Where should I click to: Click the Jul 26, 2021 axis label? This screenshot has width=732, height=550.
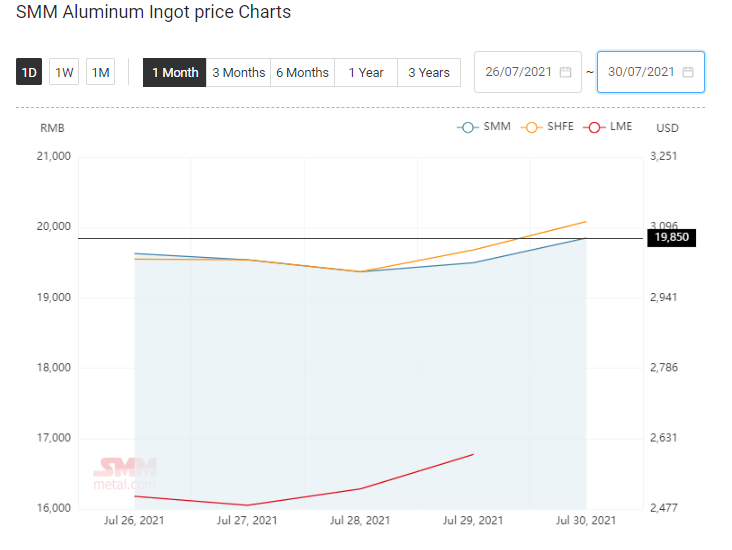pyautogui.click(x=134, y=520)
